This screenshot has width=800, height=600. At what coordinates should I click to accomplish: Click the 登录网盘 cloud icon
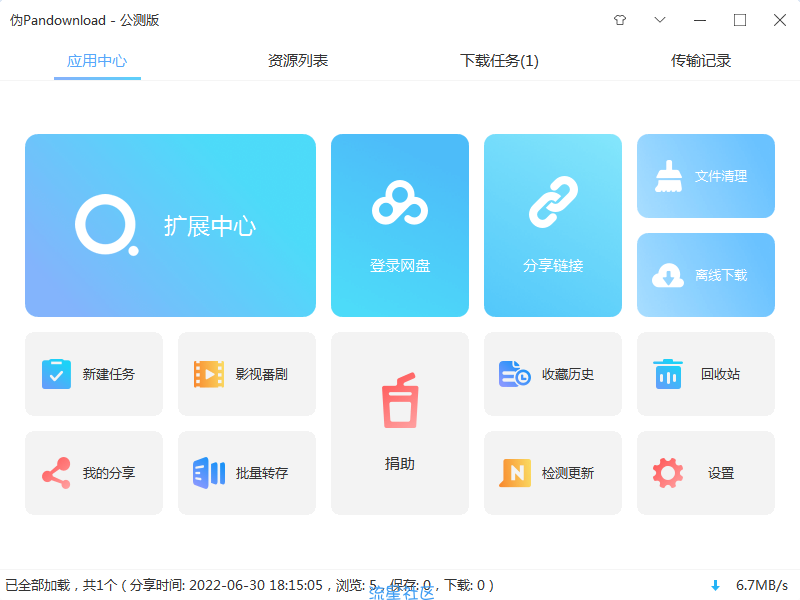(x=400, y=203)
